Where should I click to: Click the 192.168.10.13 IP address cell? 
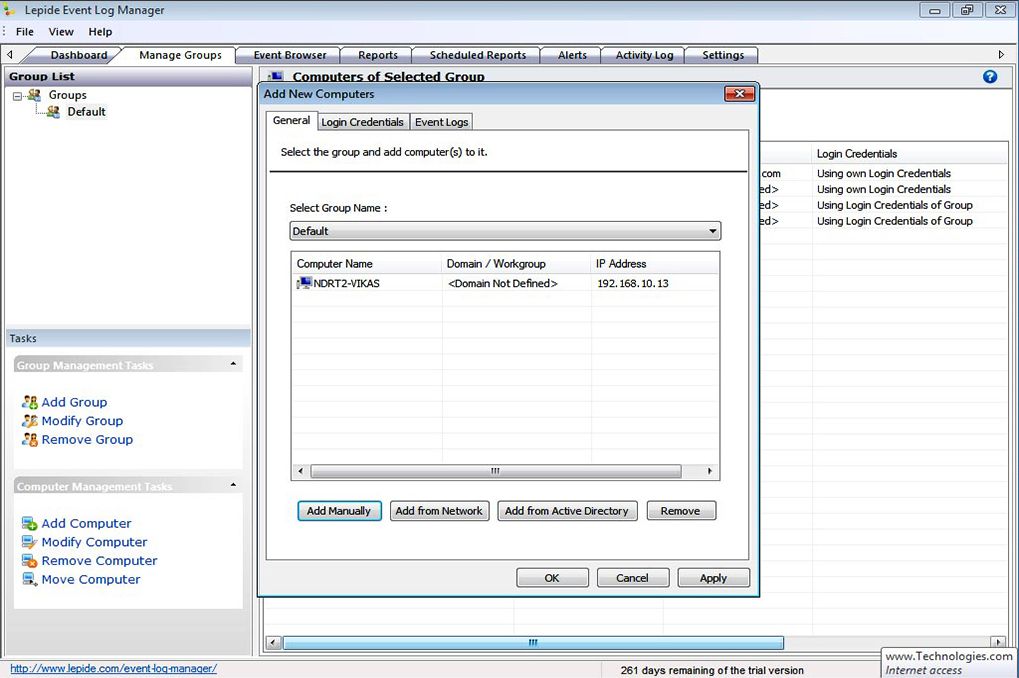tap(632, 283)
